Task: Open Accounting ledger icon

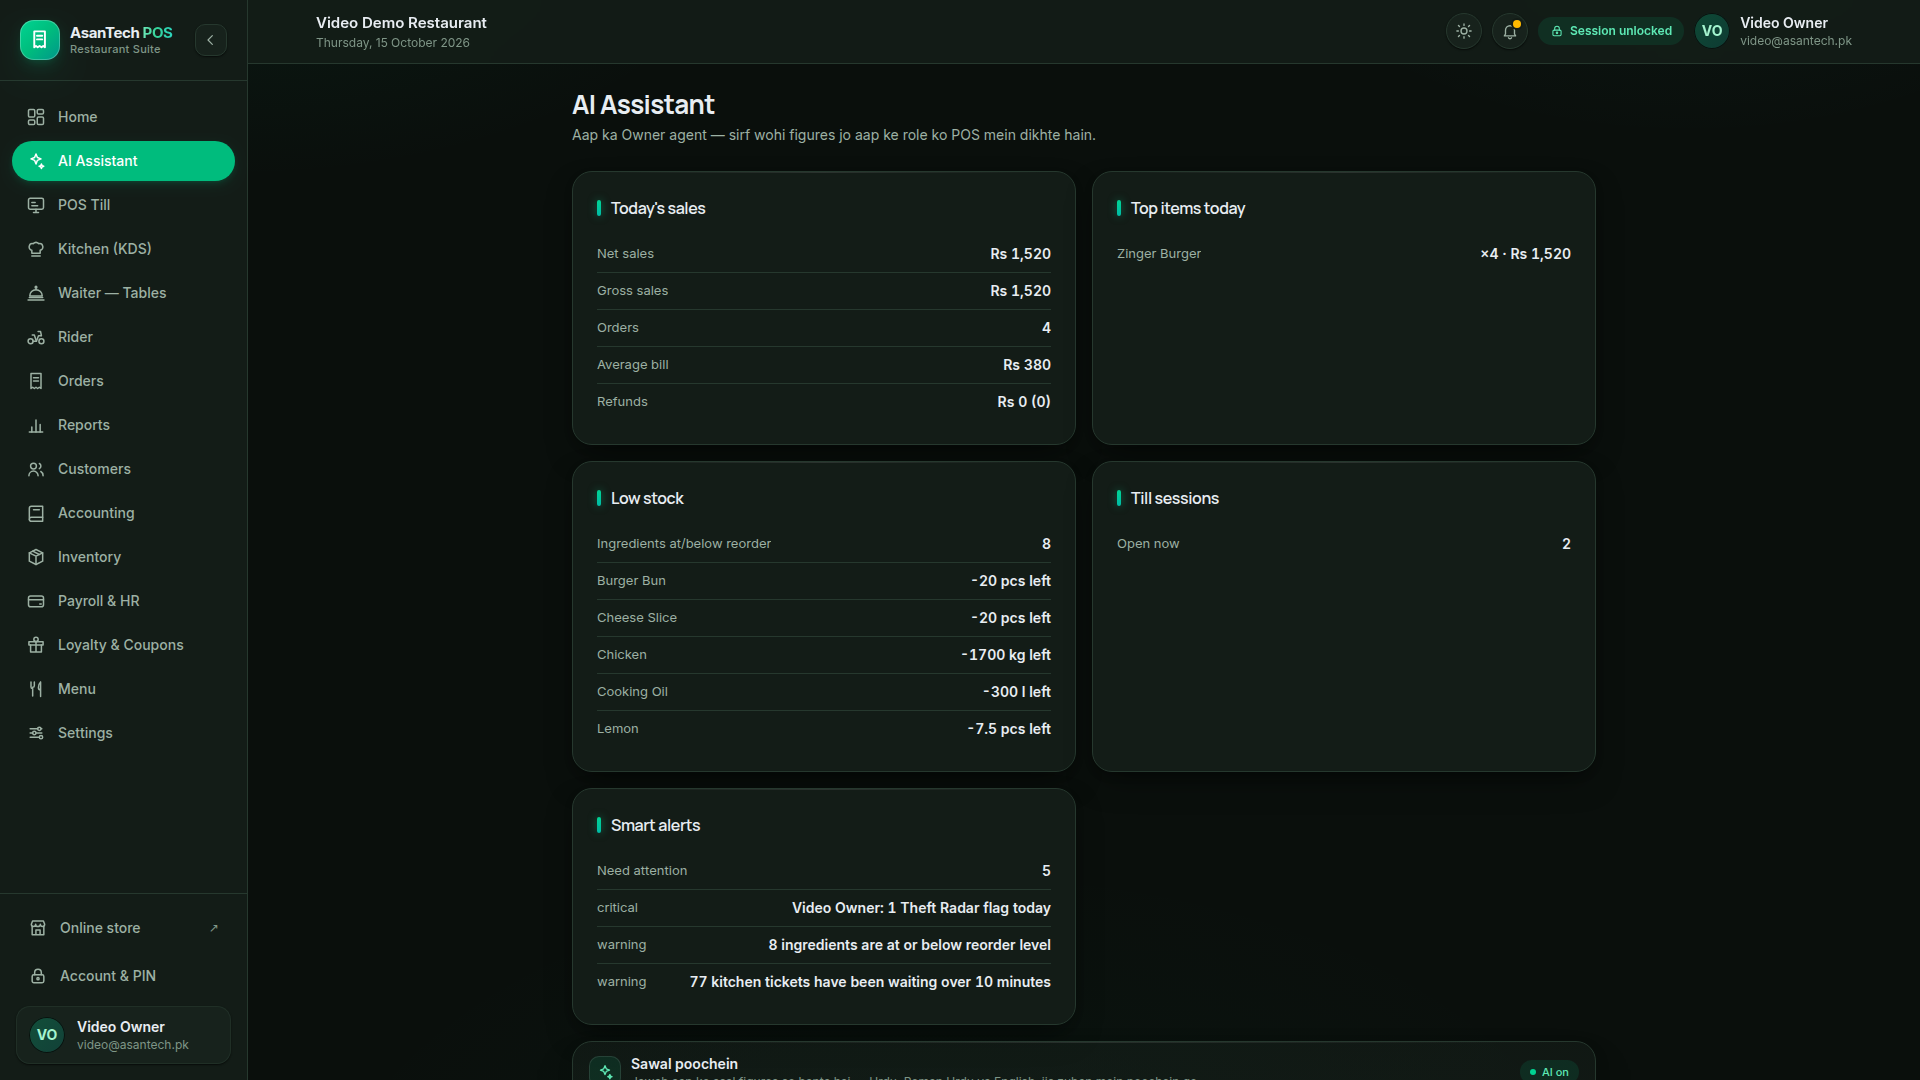Action: pos(36,513)
